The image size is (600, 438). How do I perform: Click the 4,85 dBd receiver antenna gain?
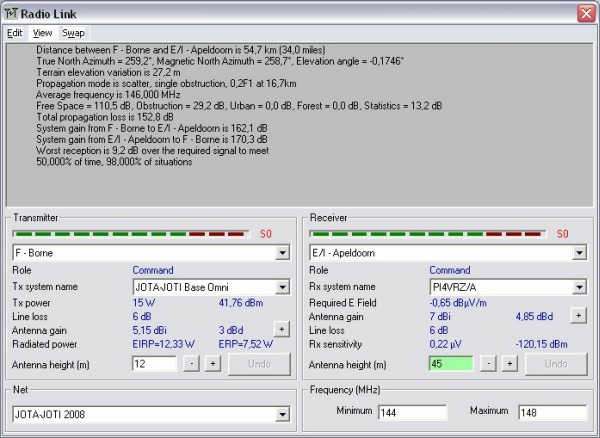tap(534, 316)
